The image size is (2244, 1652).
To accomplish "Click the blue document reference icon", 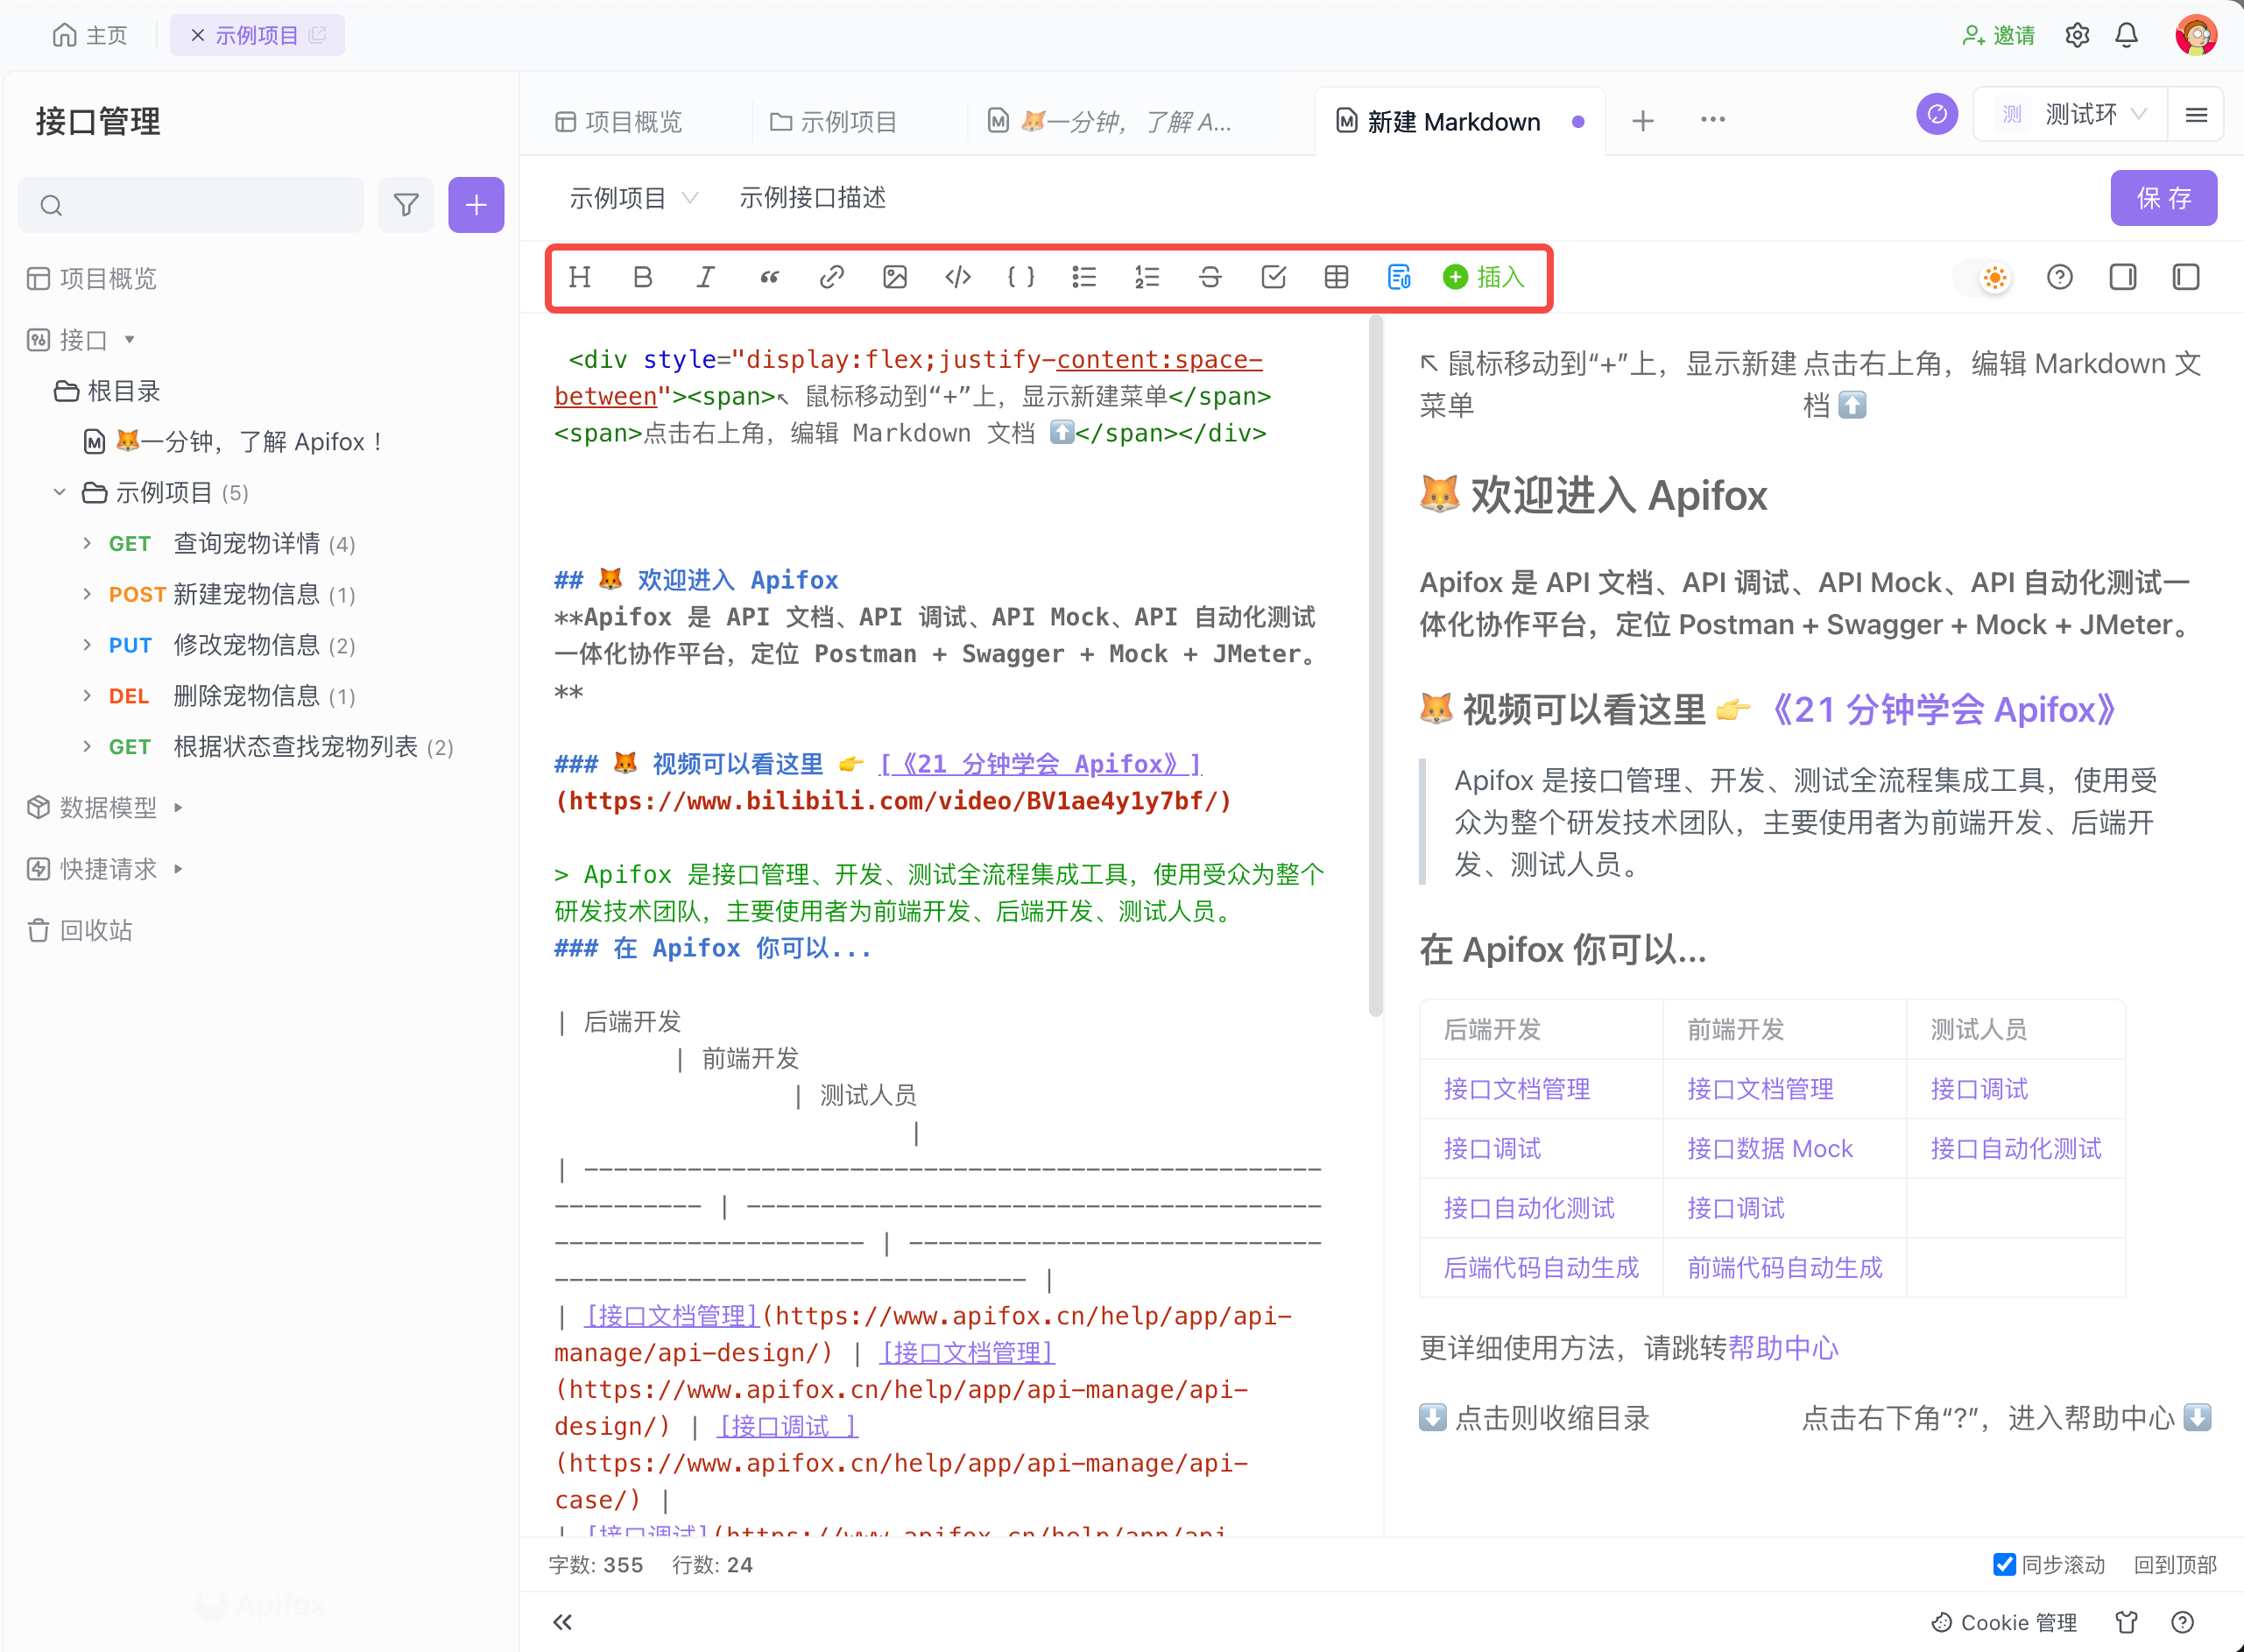I will [x=1399, y=277].
